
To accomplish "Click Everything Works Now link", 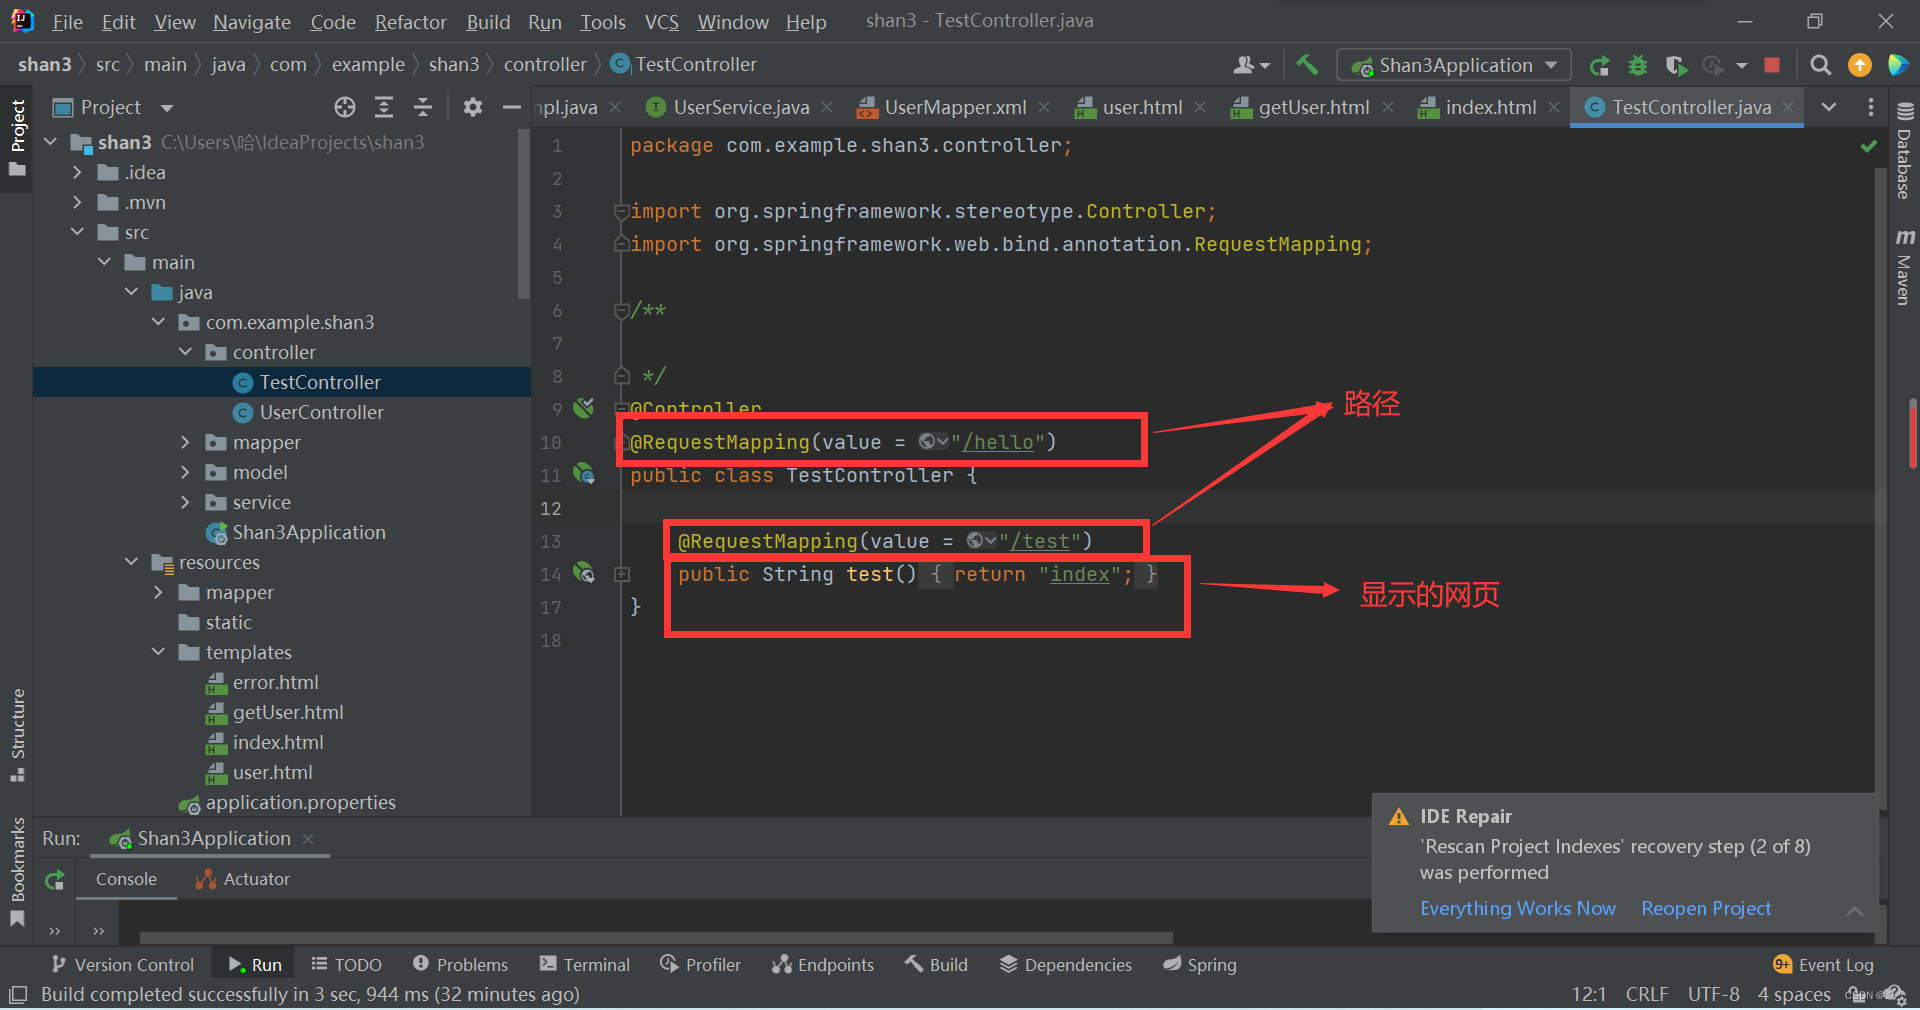I will click(x=1517, y=908).
